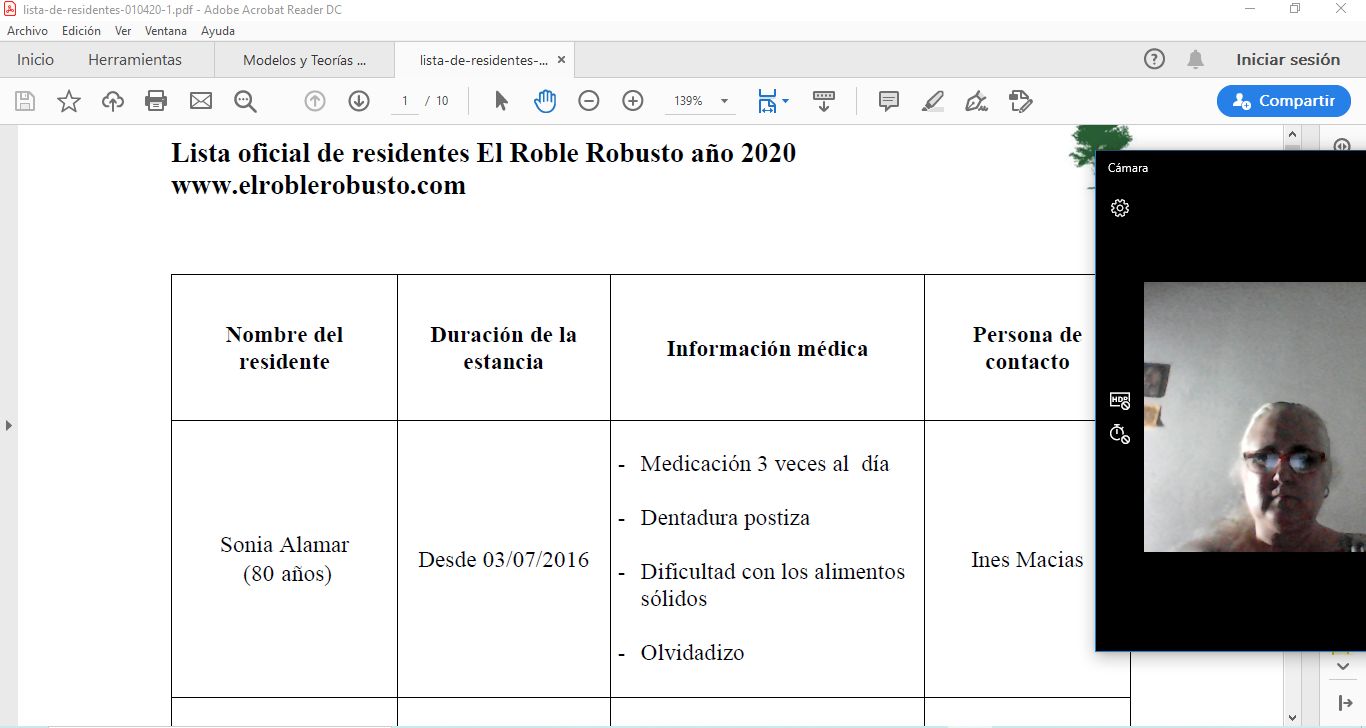
Task: Send file by email envelope icon
Action: click(201, 101)
